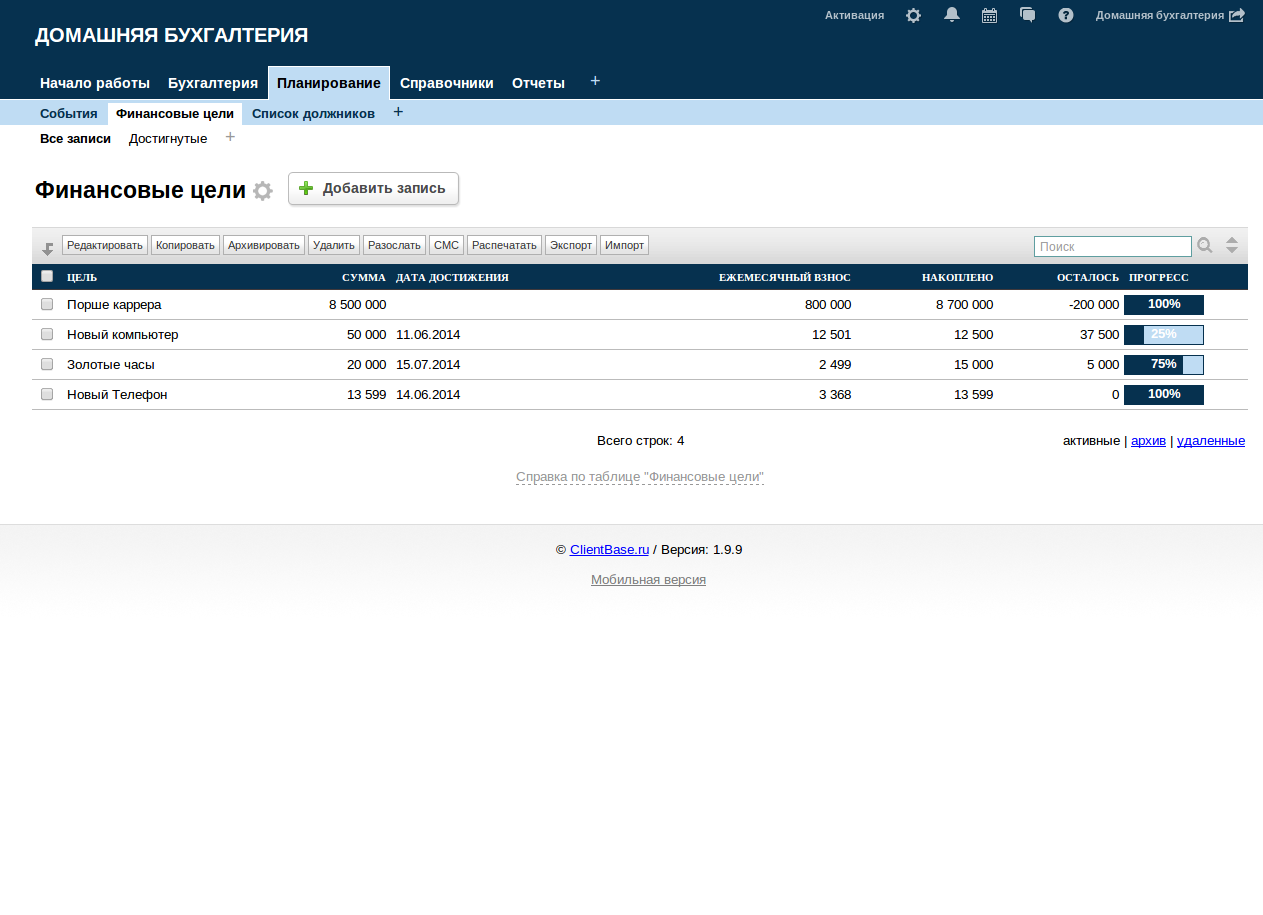Open the messages chat icon
The height and width of the screenshot is (915, 1263).
click(x=1027, y=15)
